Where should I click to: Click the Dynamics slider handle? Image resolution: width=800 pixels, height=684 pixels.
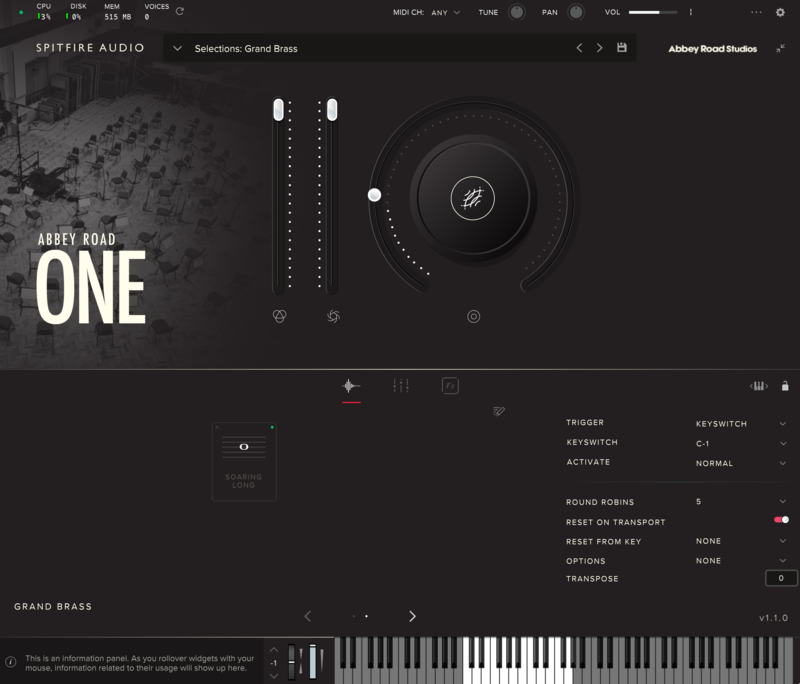pyautogui.click(x=332, y=110)
